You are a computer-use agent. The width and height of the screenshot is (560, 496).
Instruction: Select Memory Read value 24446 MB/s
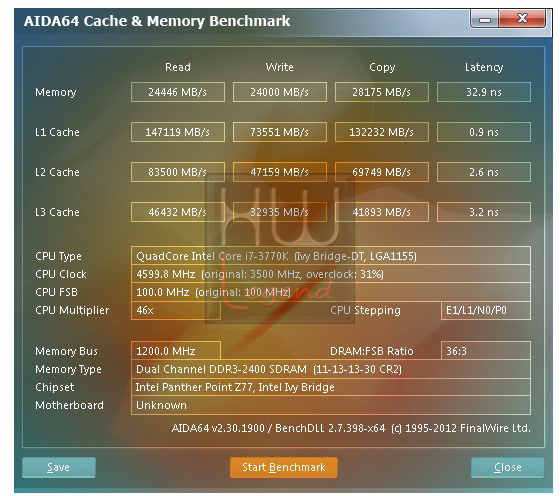(x=178, y=92)
